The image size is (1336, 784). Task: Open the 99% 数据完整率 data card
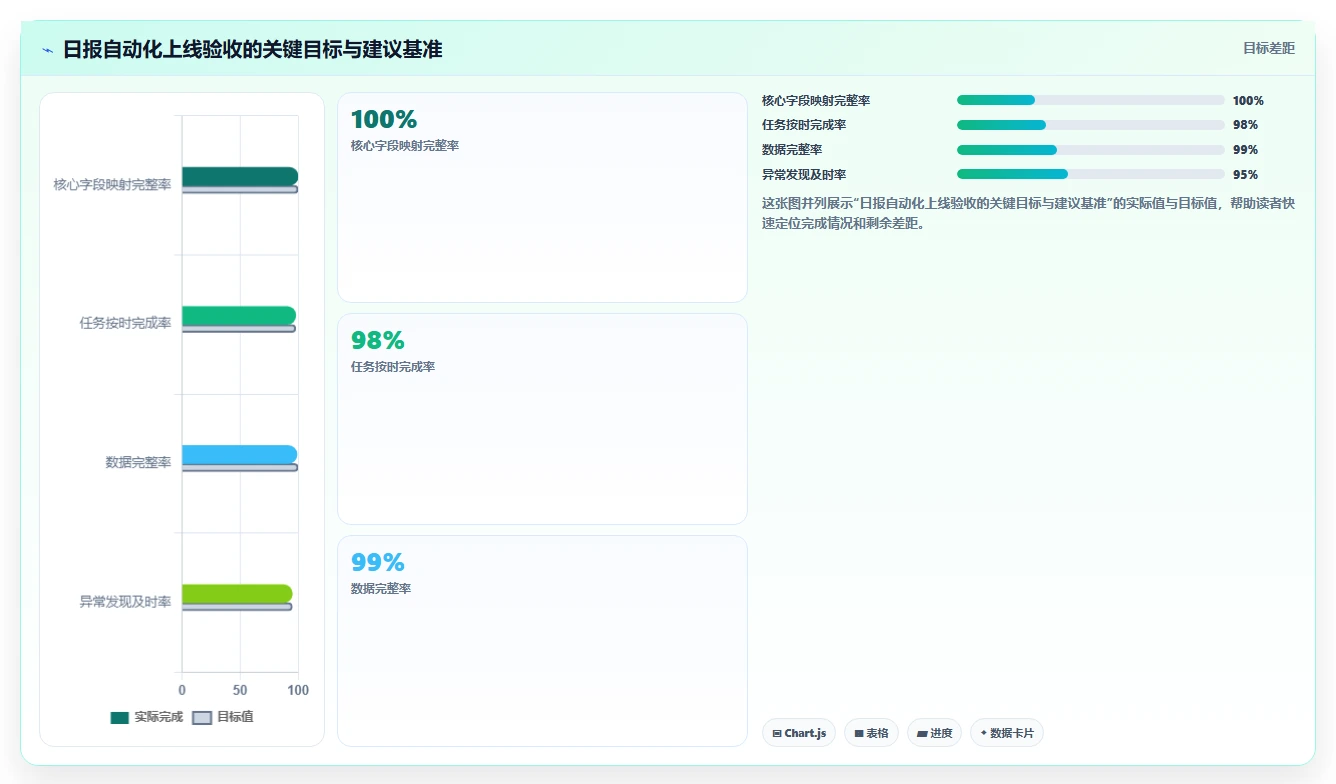(x=542, y=641)
